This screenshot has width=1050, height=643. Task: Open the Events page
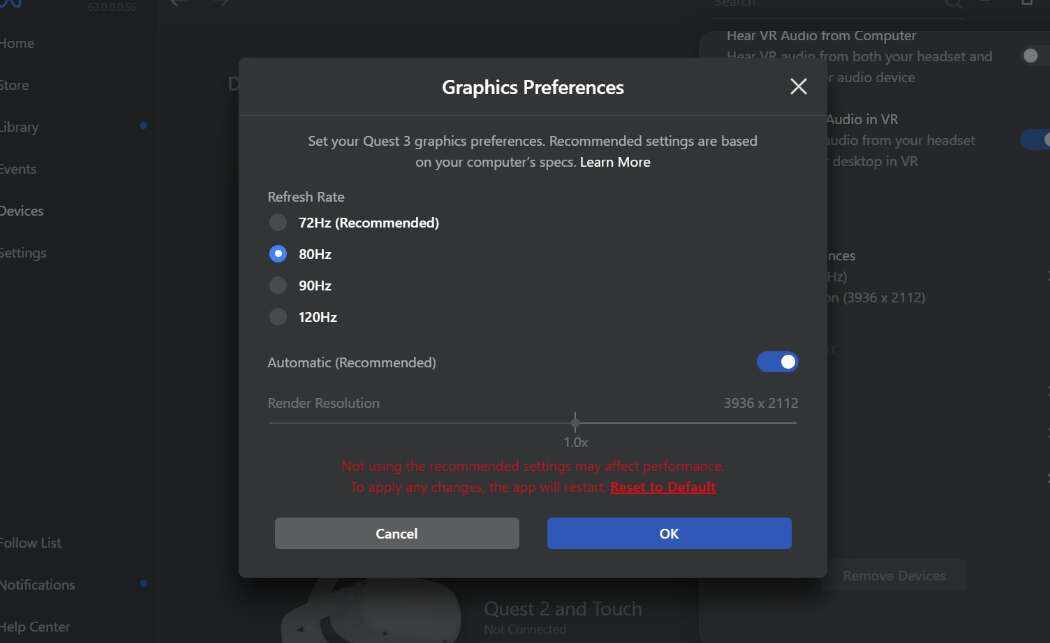pyautogui.click(x=18, y=169)
